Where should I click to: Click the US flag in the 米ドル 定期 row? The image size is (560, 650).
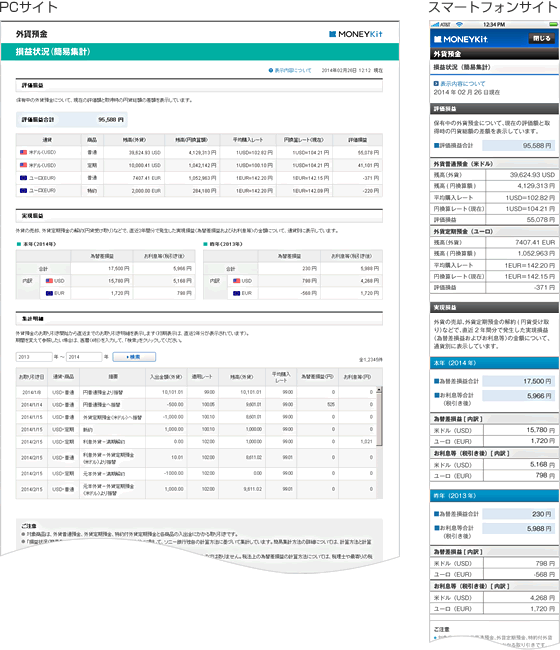click(23, 165)
